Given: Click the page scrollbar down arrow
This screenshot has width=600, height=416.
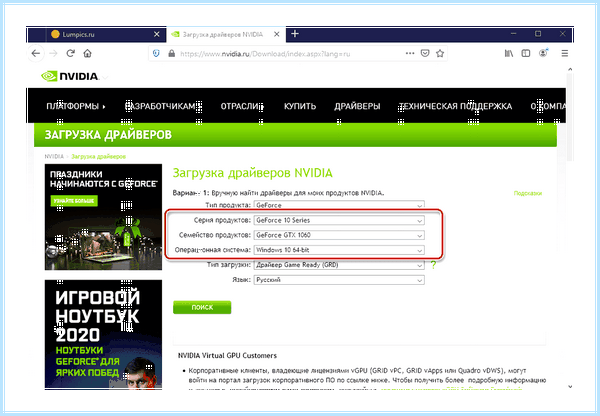Looking at the screenshot, I should [570, 387].
